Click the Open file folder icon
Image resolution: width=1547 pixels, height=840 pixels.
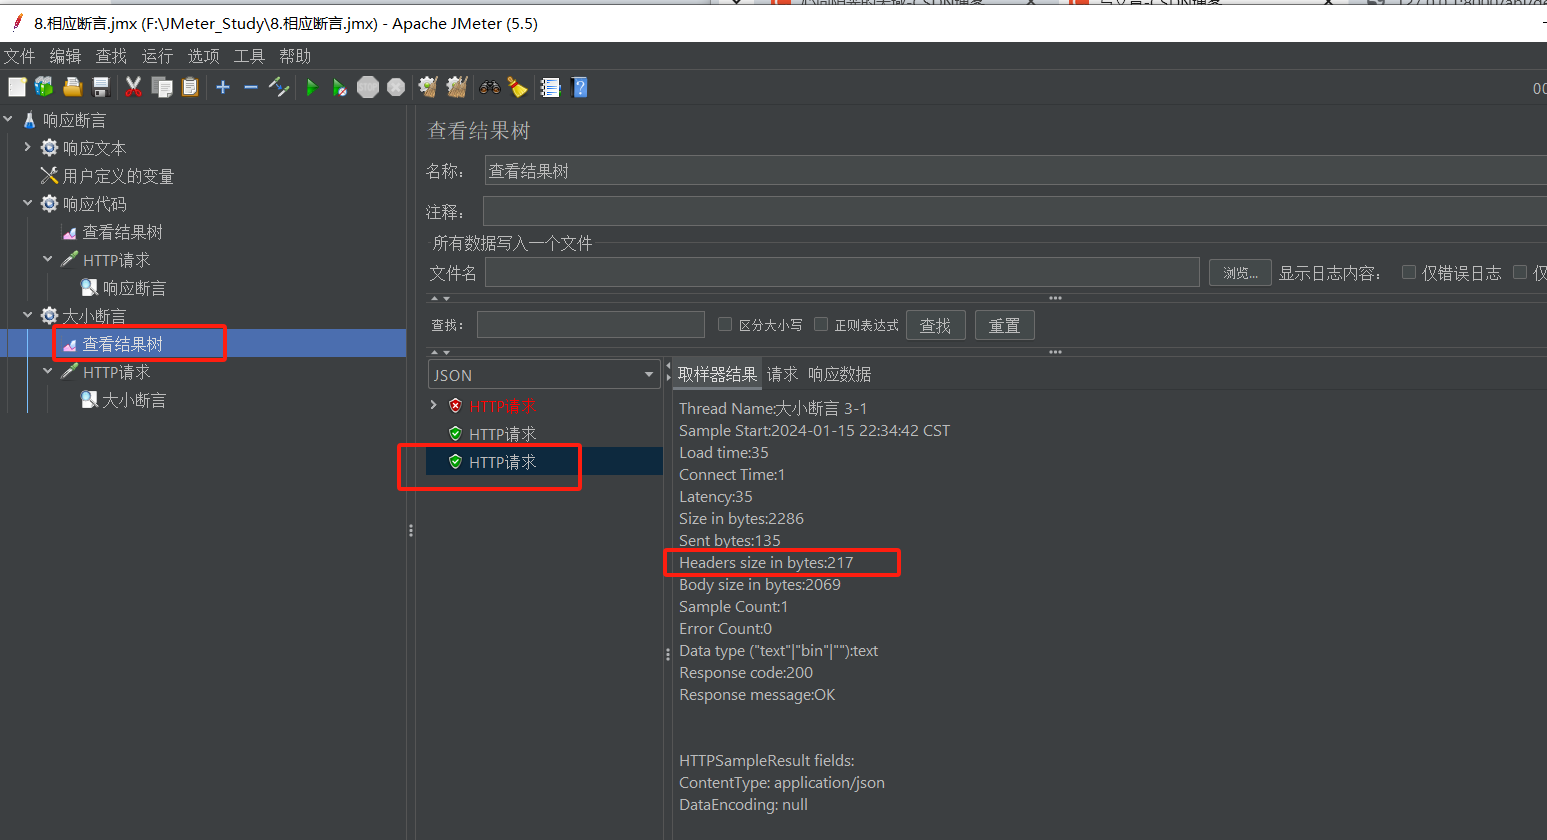[73, 88]
